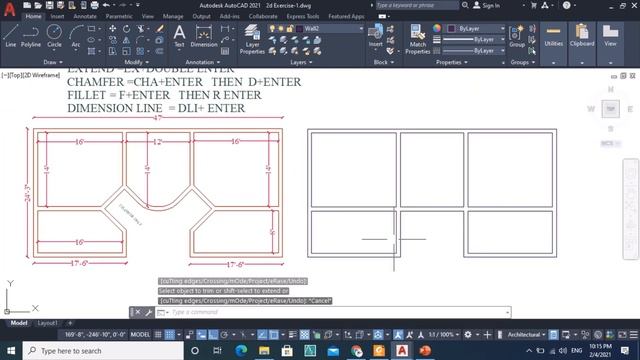Toggle polar tracking in status bar
Screen dimensions: 640x360
pos(224,335)
